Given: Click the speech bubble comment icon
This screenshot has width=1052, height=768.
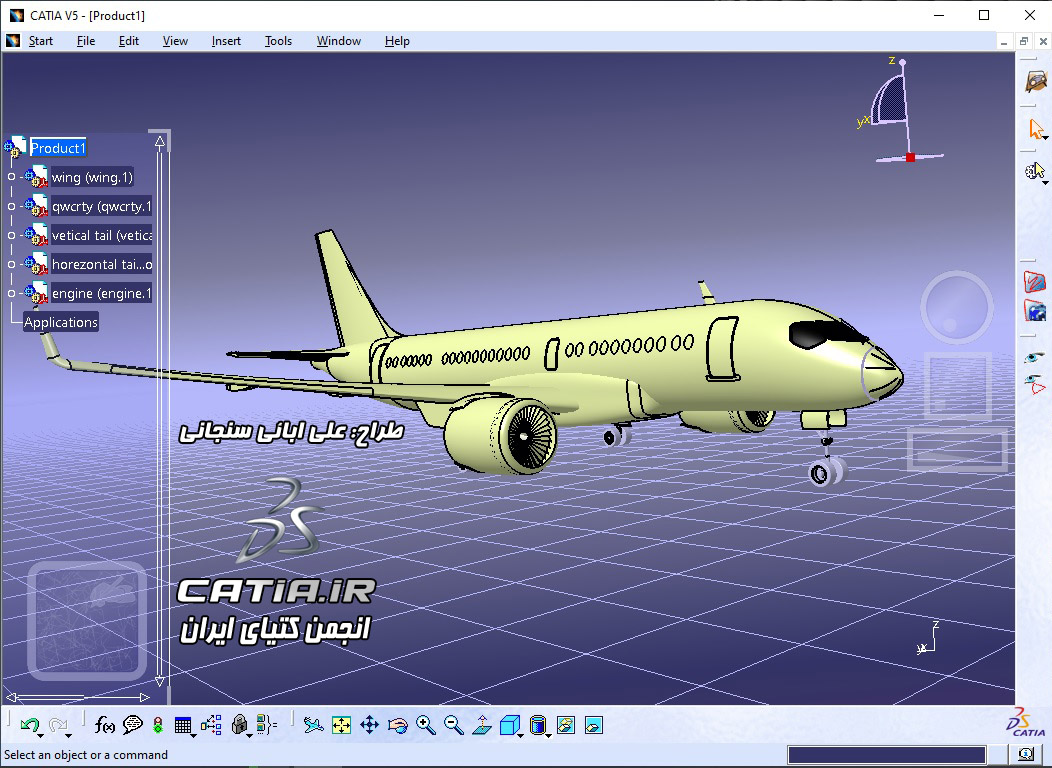Looking at the screenshot, I should click(133, 724).
